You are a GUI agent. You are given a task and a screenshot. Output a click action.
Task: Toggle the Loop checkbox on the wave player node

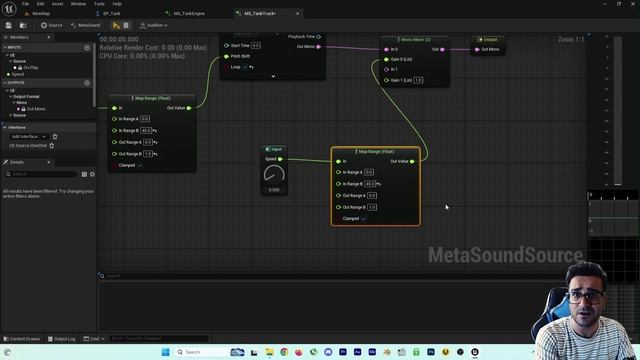245,67
